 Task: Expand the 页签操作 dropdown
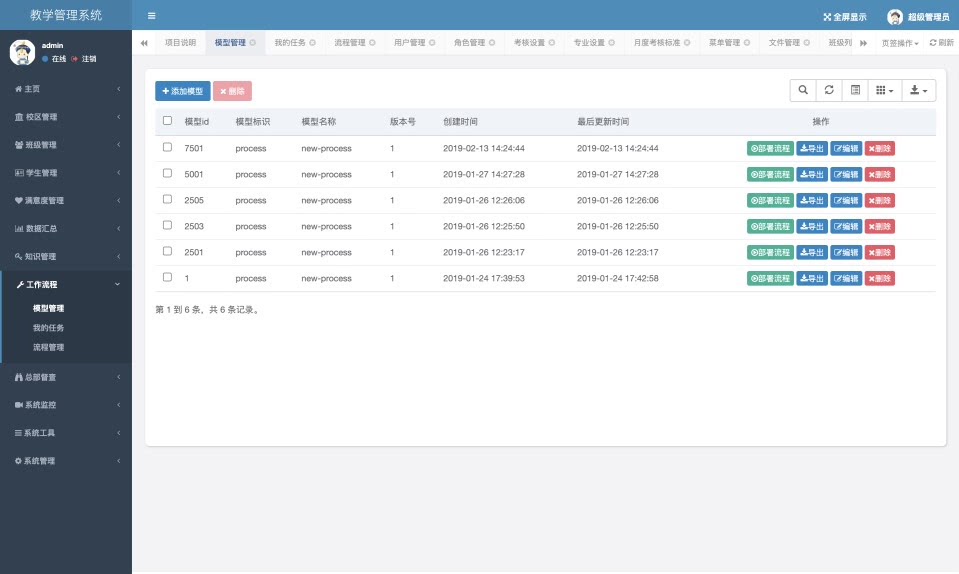click(900, 43)
